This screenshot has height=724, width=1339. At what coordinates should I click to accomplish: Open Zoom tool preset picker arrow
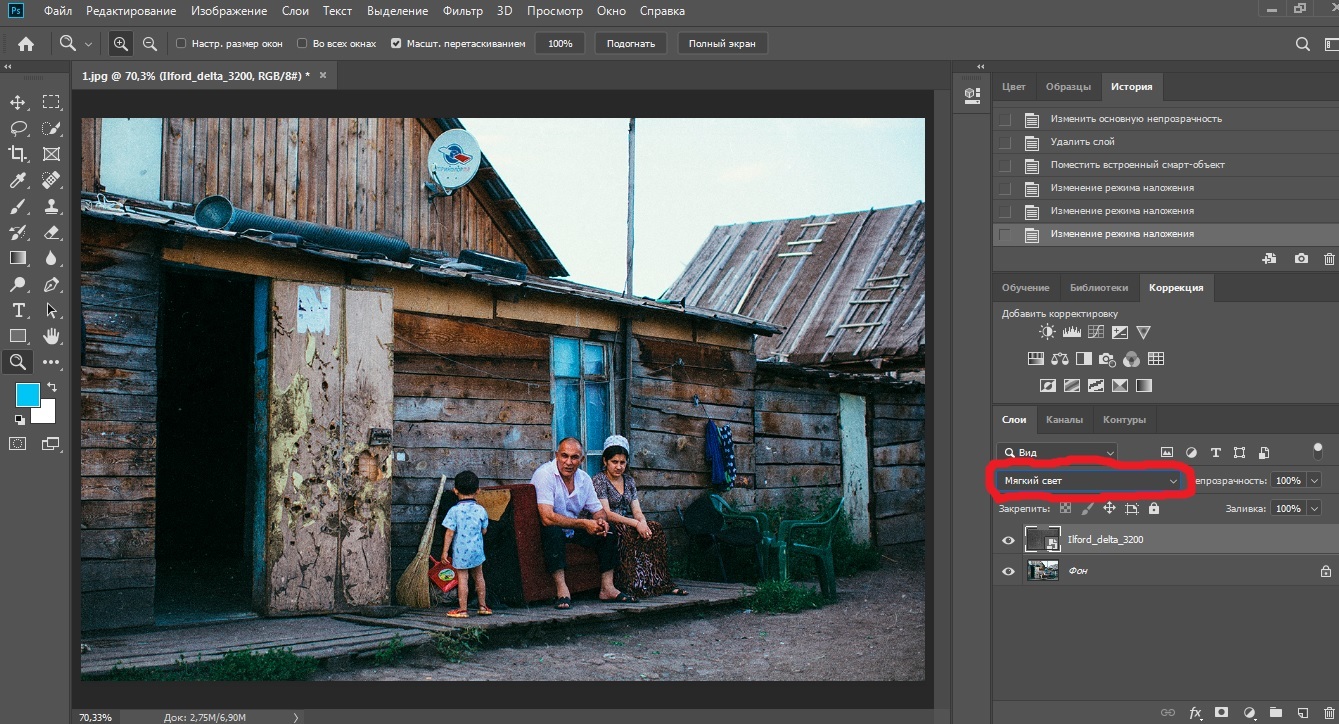click(88, 44)
